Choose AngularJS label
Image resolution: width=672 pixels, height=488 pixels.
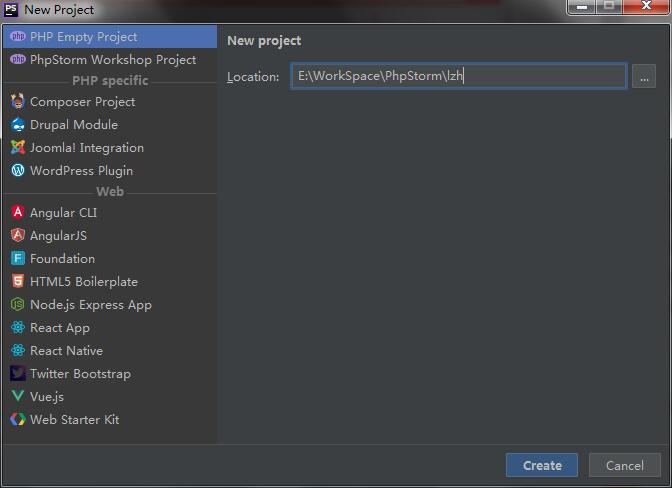58,236
